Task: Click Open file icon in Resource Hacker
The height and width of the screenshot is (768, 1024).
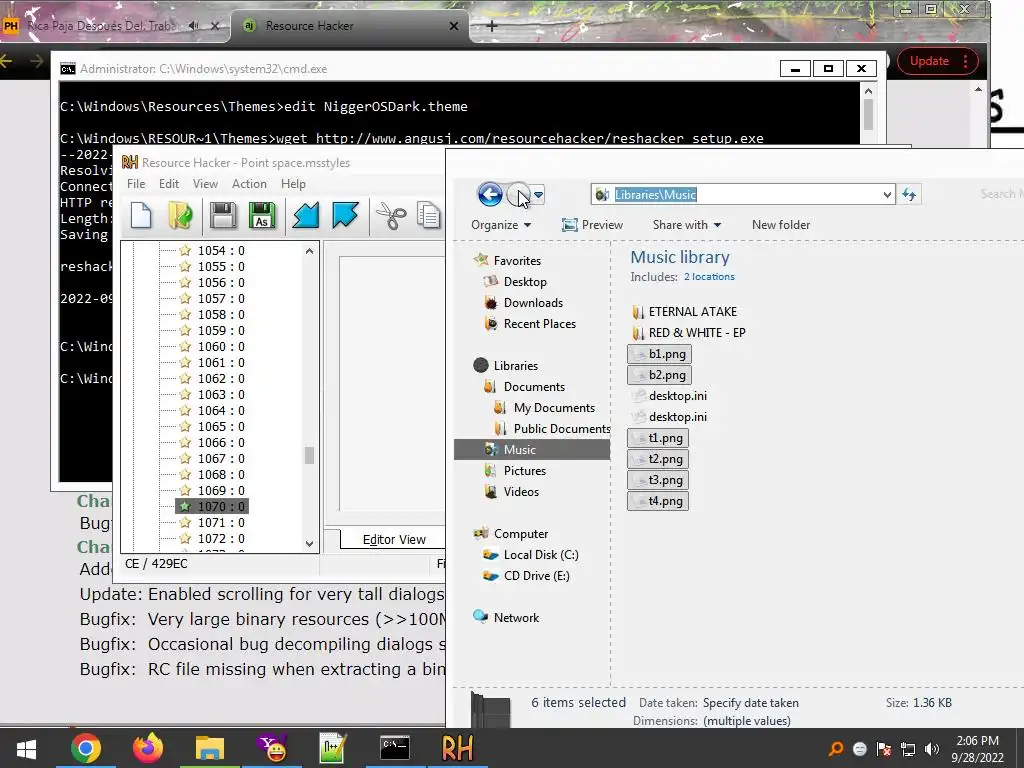Action: click(x=180, y=216)
